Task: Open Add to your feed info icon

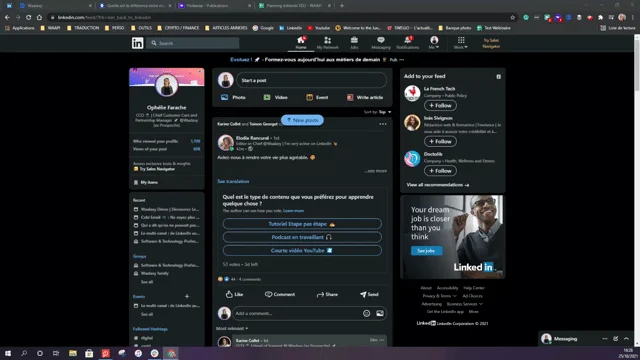Action: [x=498, y=76]
